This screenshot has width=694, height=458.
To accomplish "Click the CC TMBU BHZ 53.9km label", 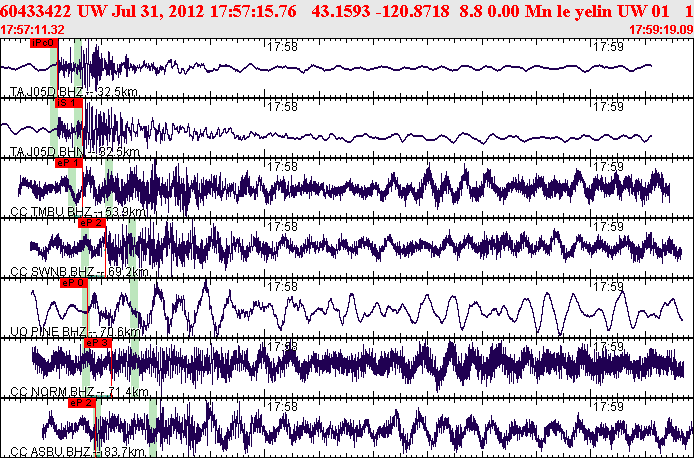I will click(78, 212).
